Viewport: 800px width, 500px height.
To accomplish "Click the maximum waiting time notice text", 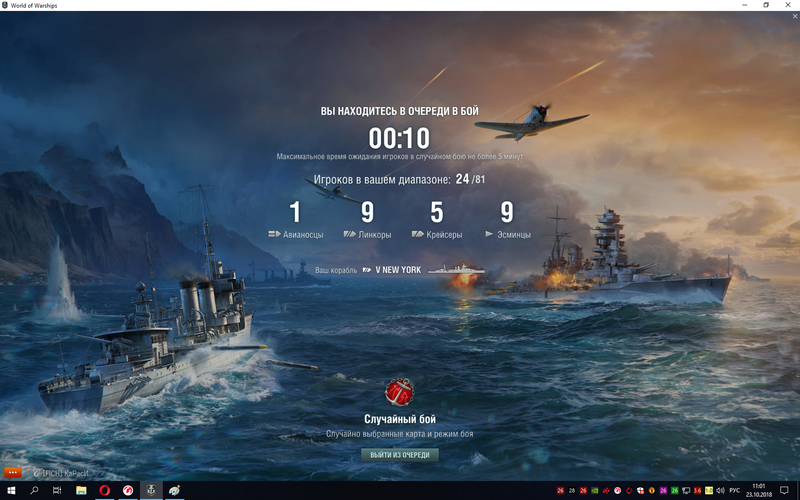I will click(x=399, y=157).
